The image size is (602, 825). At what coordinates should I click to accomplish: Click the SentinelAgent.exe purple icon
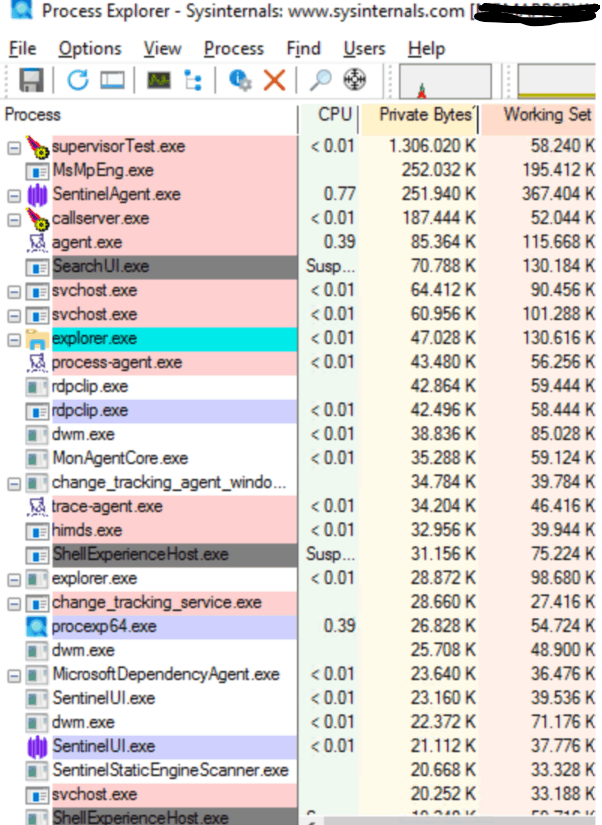(37, 195)
